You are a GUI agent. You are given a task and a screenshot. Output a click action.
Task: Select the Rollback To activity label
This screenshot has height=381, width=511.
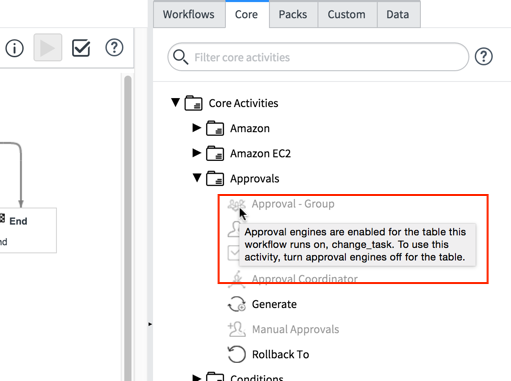[x=280, y=355]
